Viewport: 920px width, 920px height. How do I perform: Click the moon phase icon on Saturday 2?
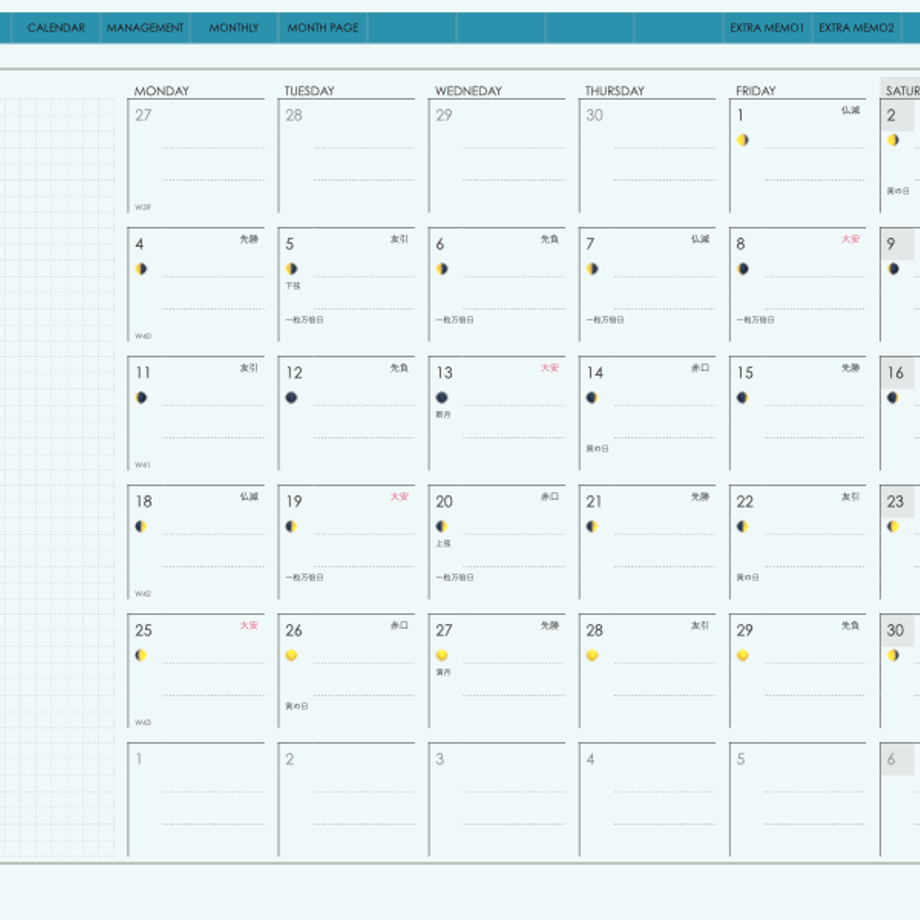[x=893, y=140]
